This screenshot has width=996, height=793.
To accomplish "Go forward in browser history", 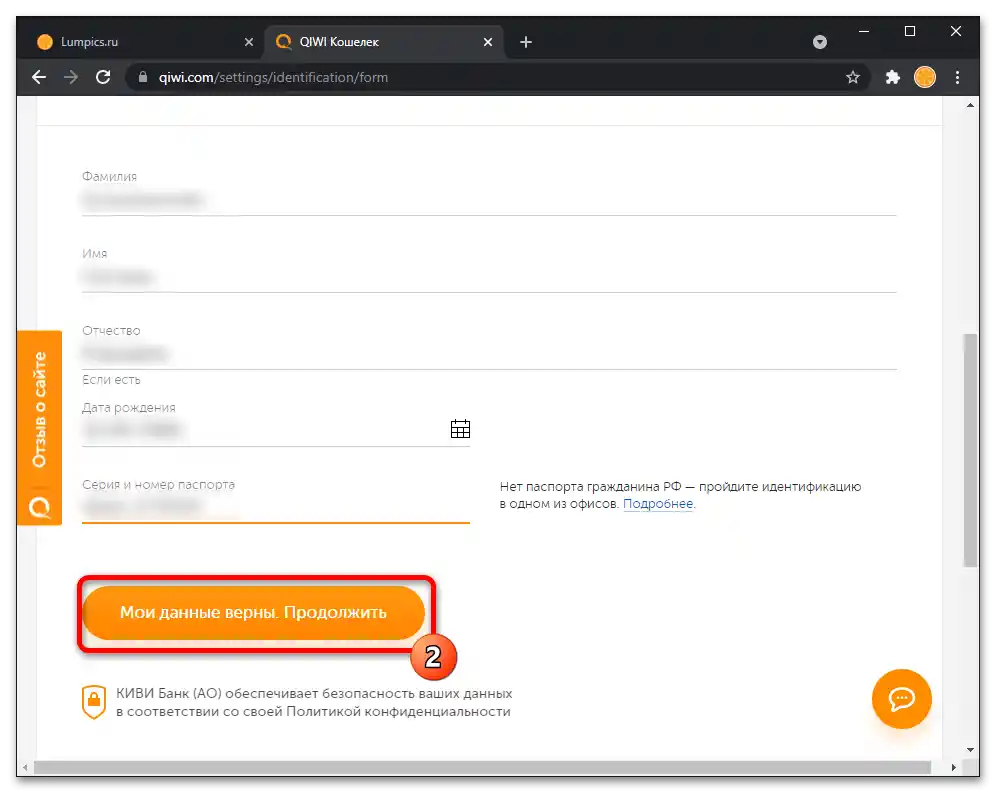I will pyautogui.click(x=71, y=78).
